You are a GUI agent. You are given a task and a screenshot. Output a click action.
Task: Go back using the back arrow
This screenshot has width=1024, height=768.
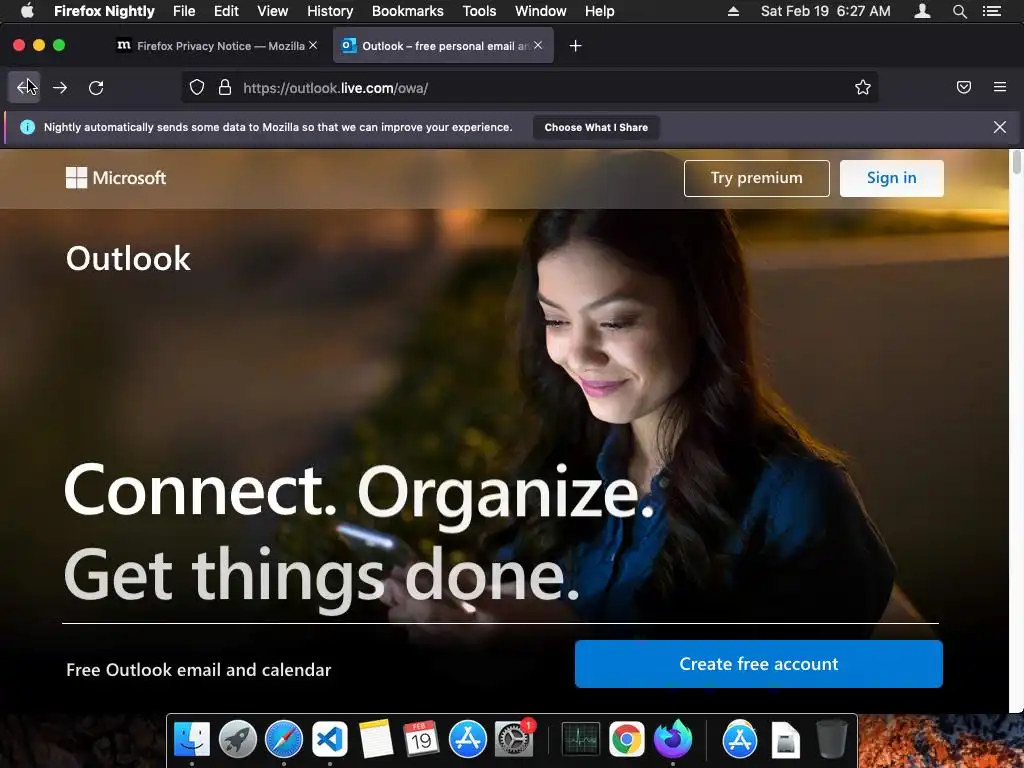tap(24, 88)
